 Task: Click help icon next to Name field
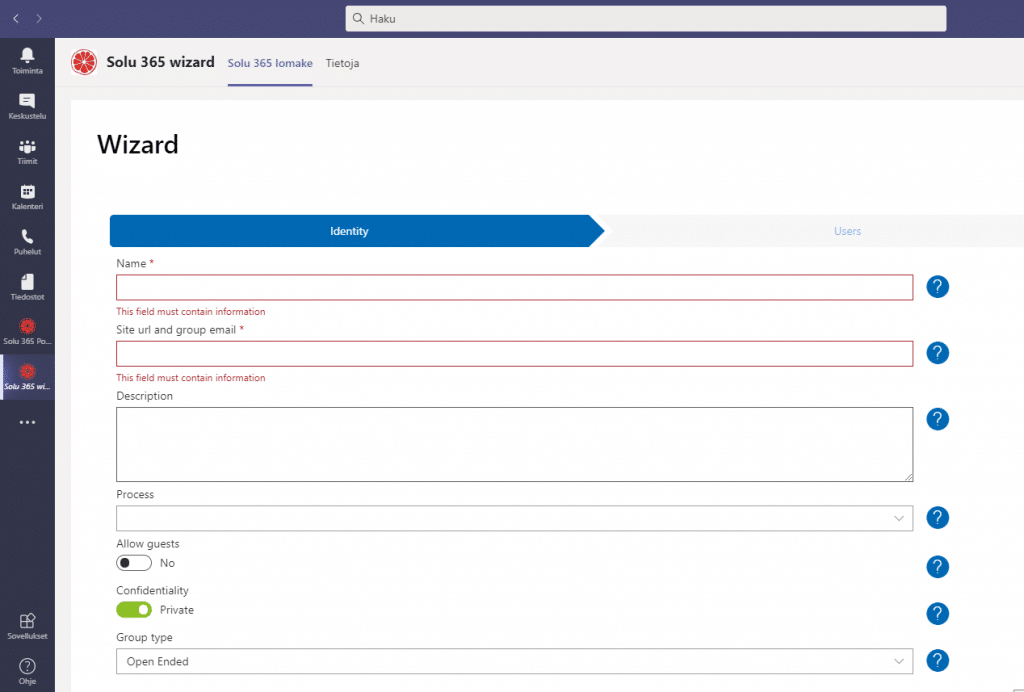(937, 287)
